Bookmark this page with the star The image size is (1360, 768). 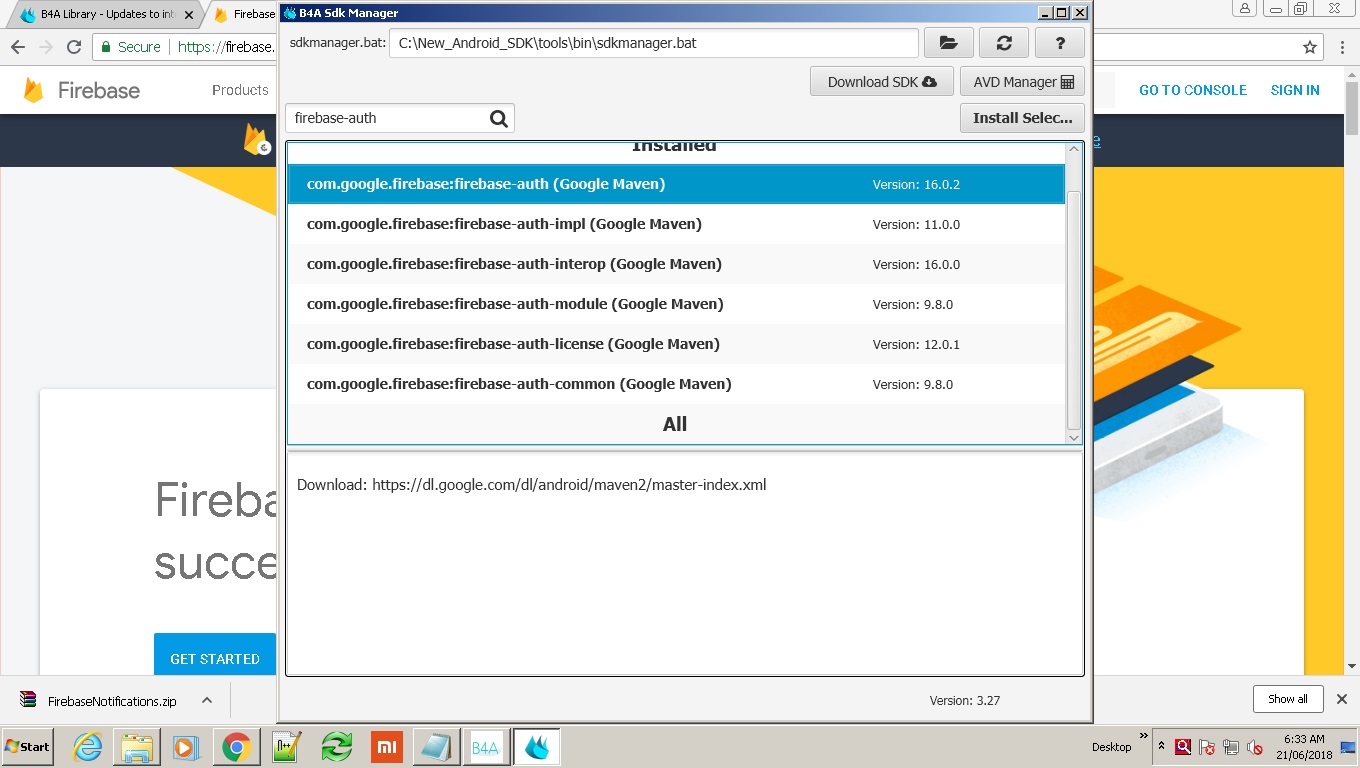[x=1310, y=47]
